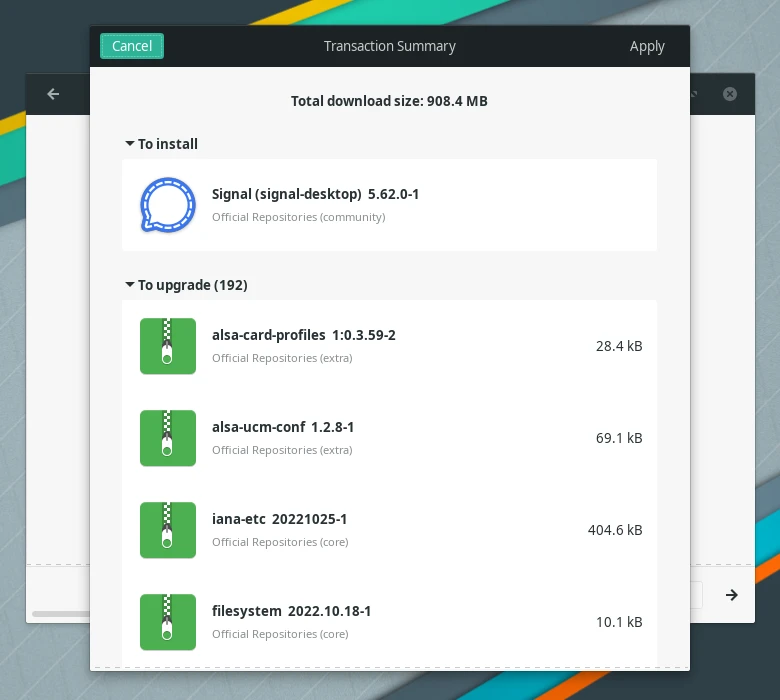Select Signal (signal-desktop) 5.62.0-1 text
Image resolution: width=780 pixels, height=700 pixels.
pos(315,194)
